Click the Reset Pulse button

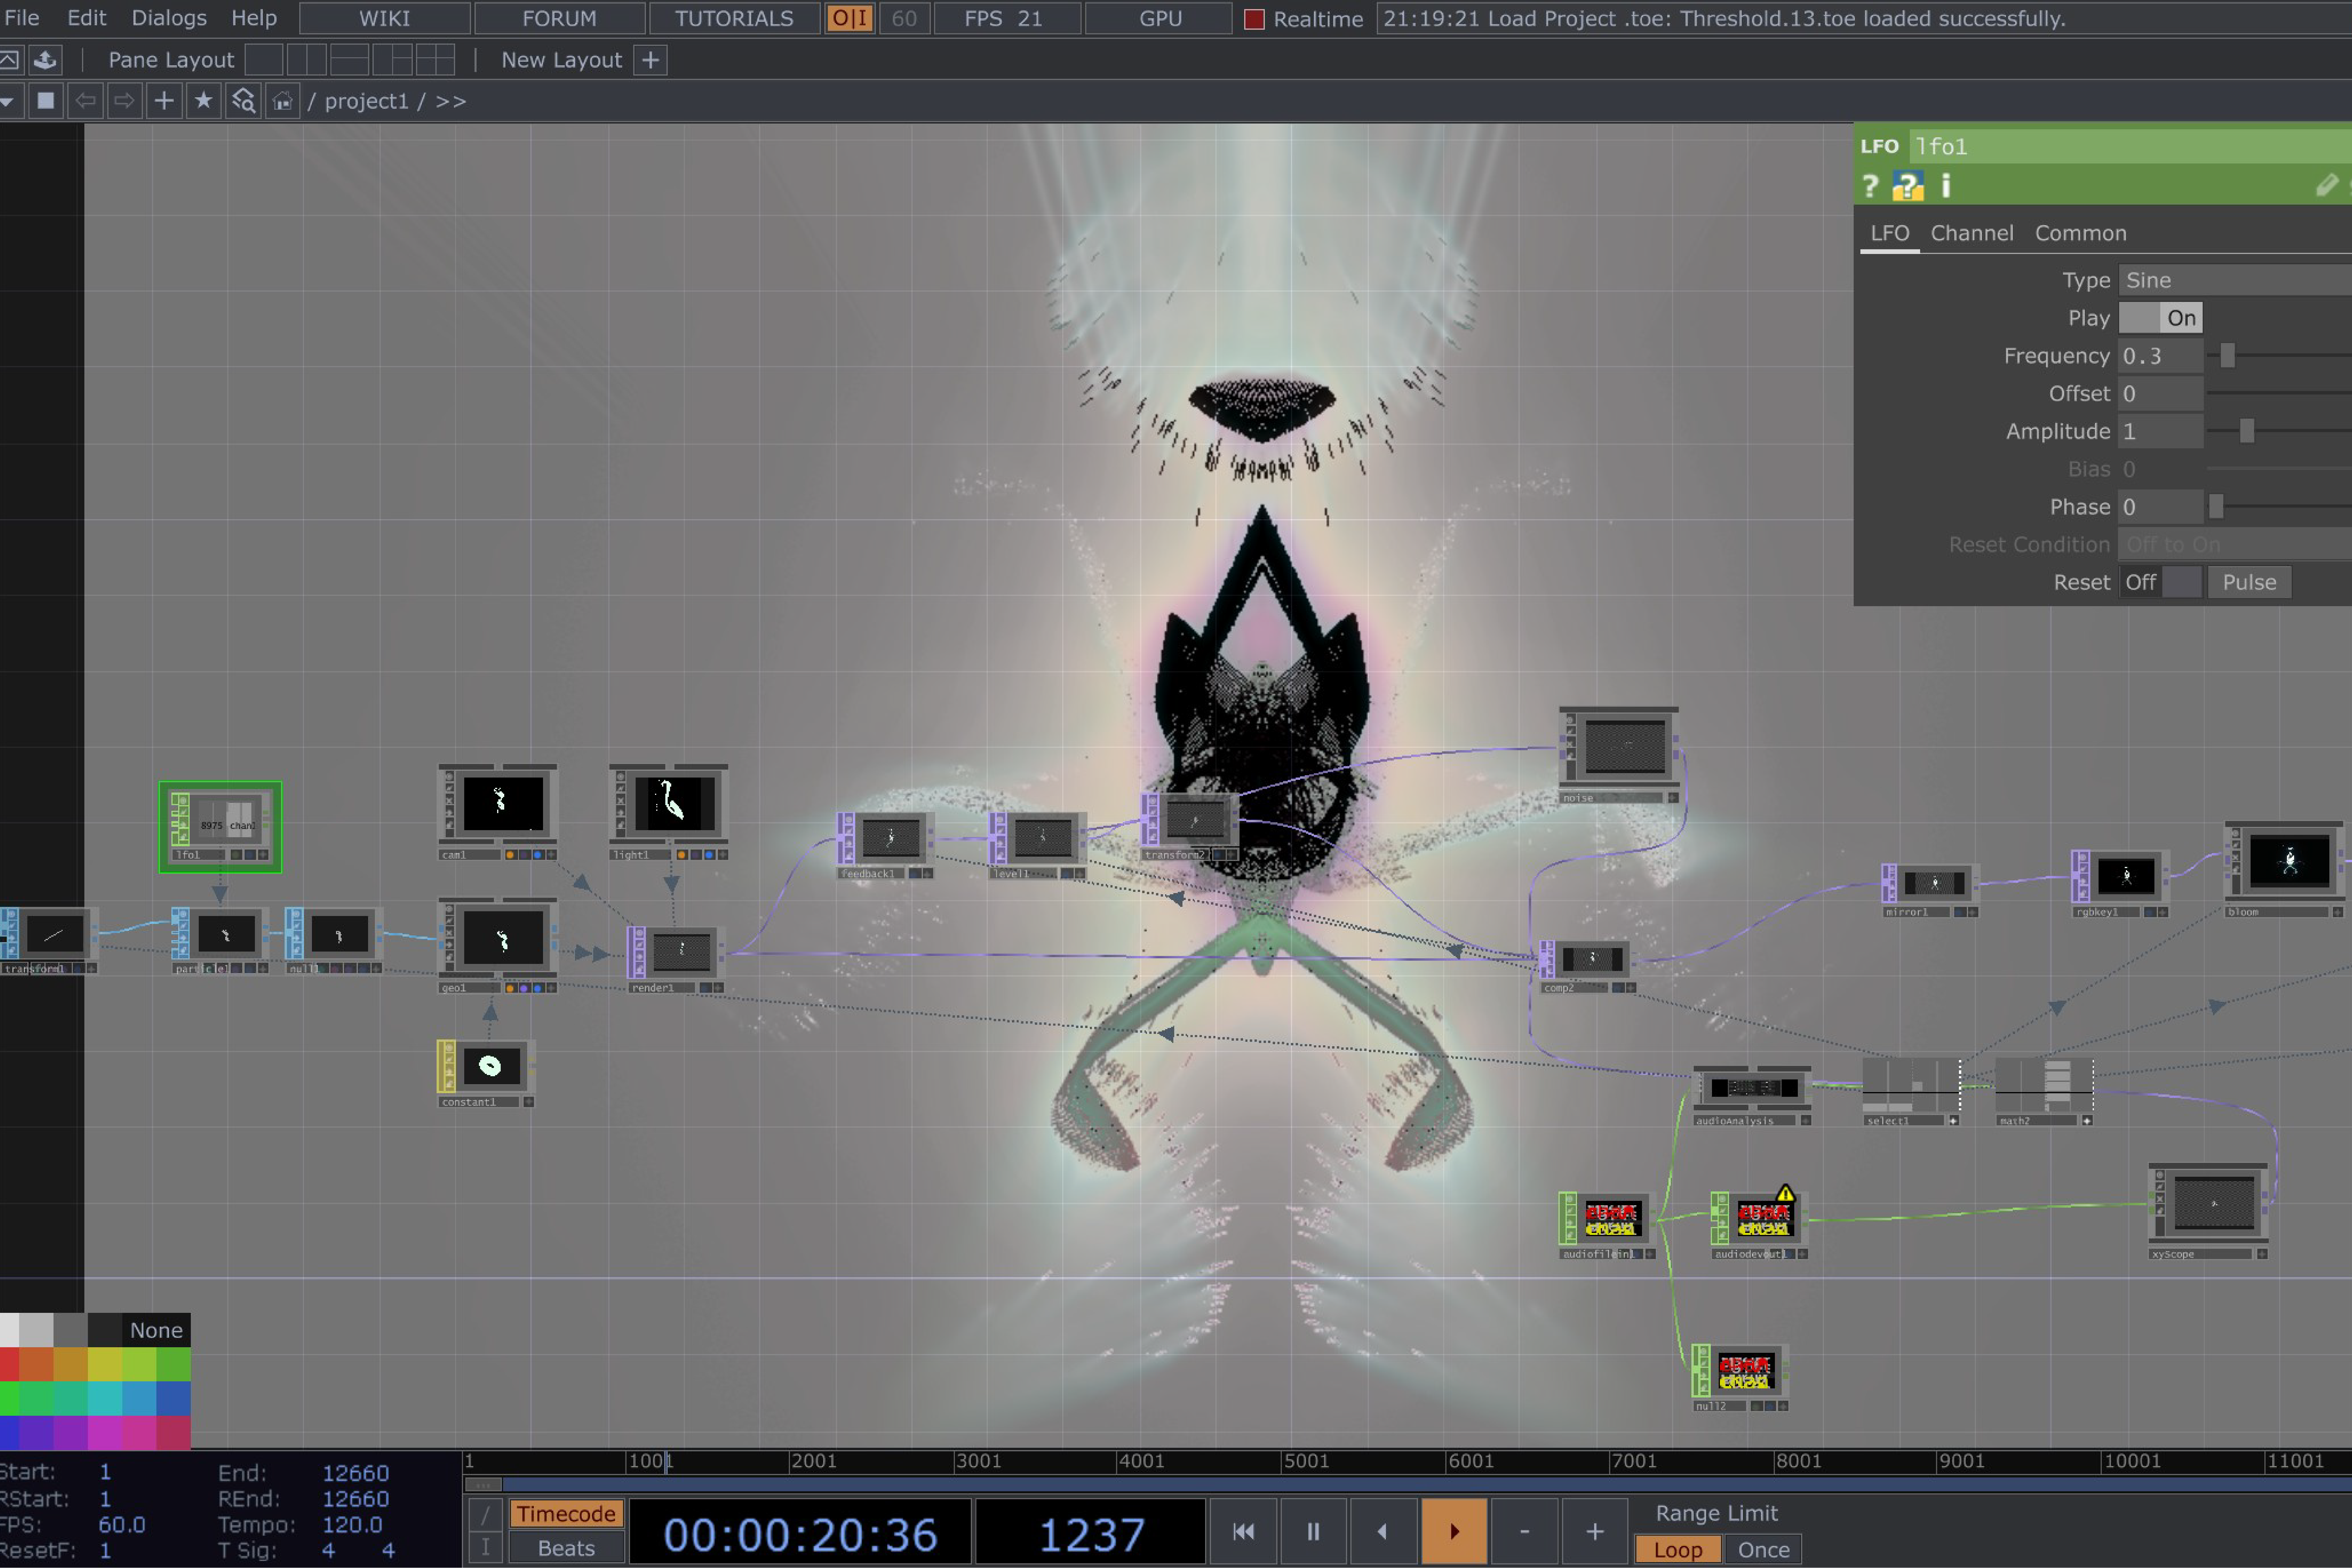click(x=2249, y=582)
